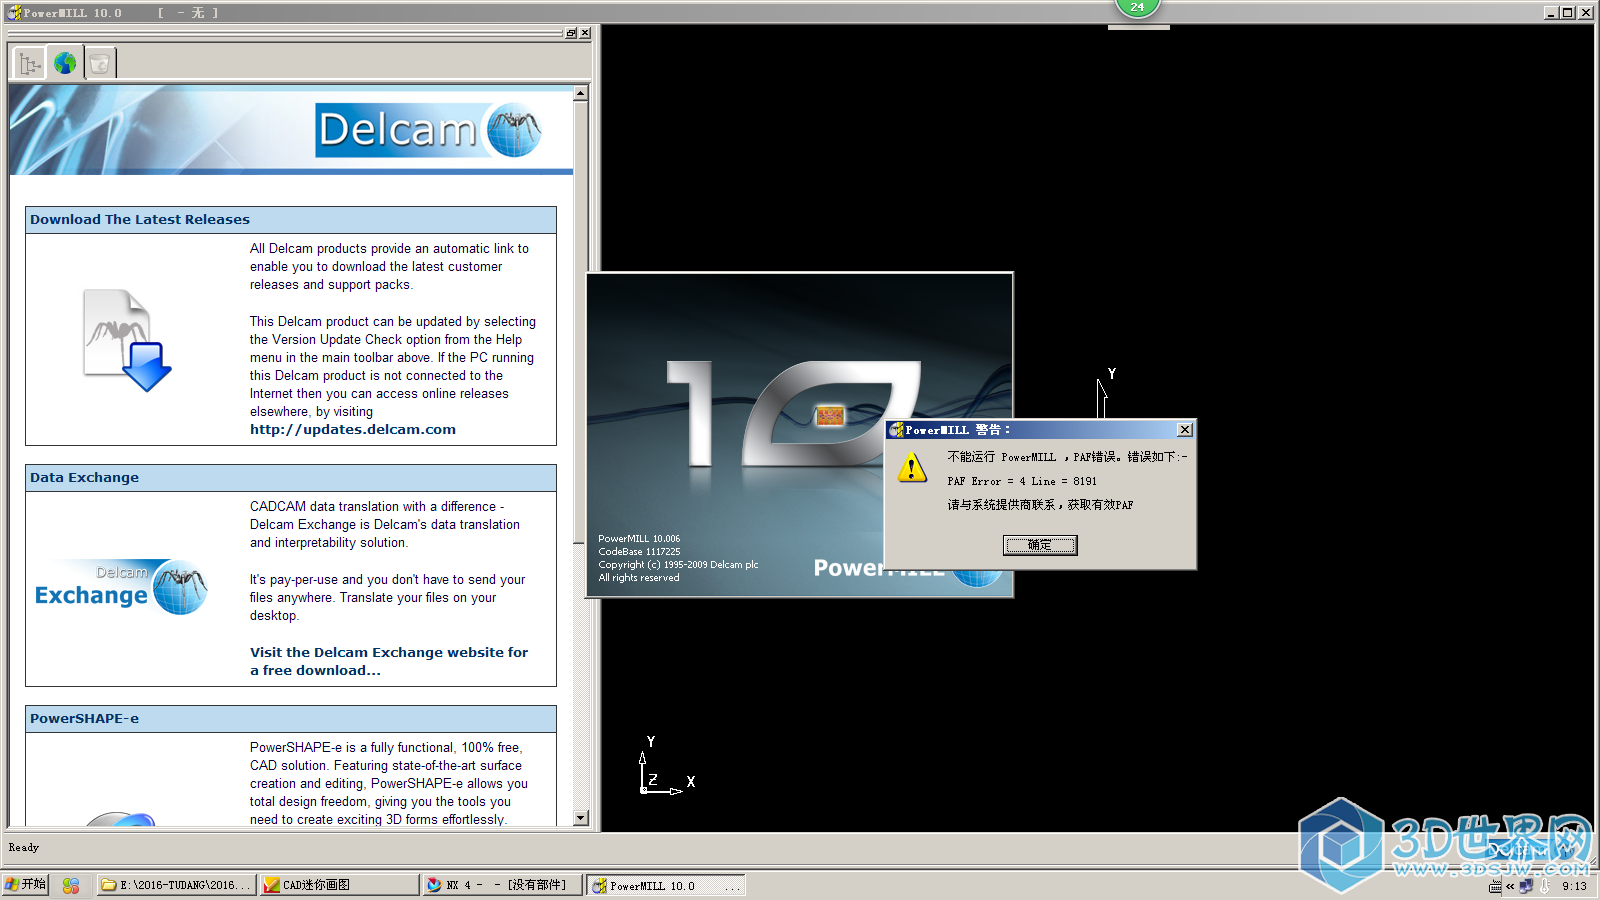1600x900 pixels.
Task: Close the PowerMILL 警告 dialog
Action: tap(1185, 430)
